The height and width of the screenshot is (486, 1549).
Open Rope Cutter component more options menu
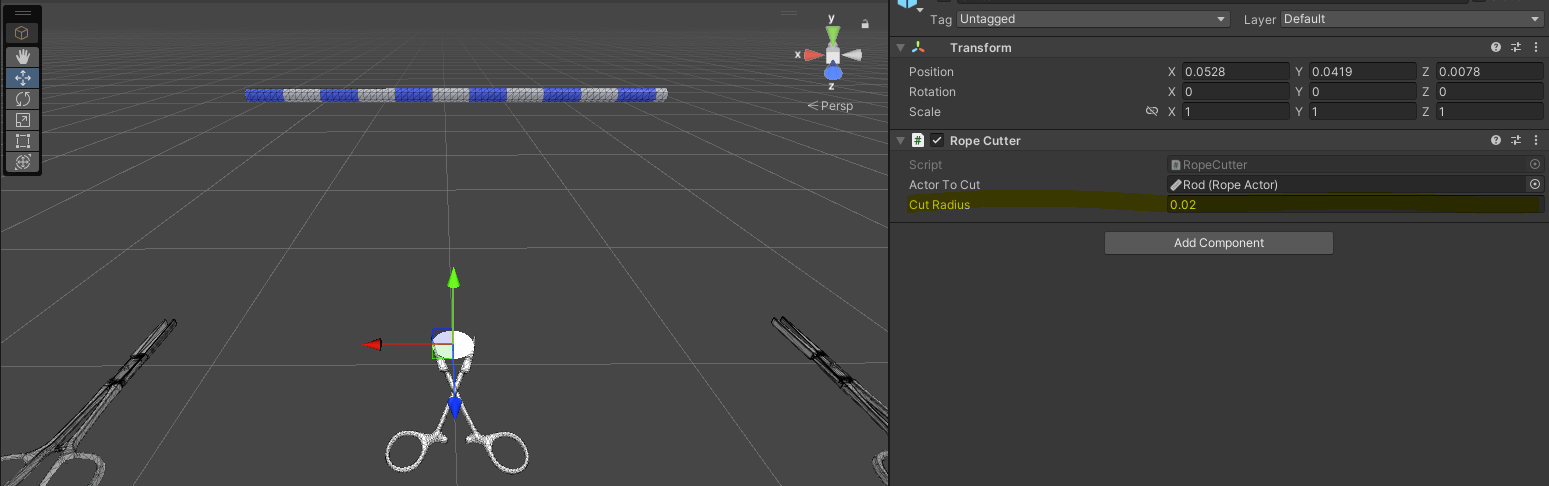click(1535, 141)
